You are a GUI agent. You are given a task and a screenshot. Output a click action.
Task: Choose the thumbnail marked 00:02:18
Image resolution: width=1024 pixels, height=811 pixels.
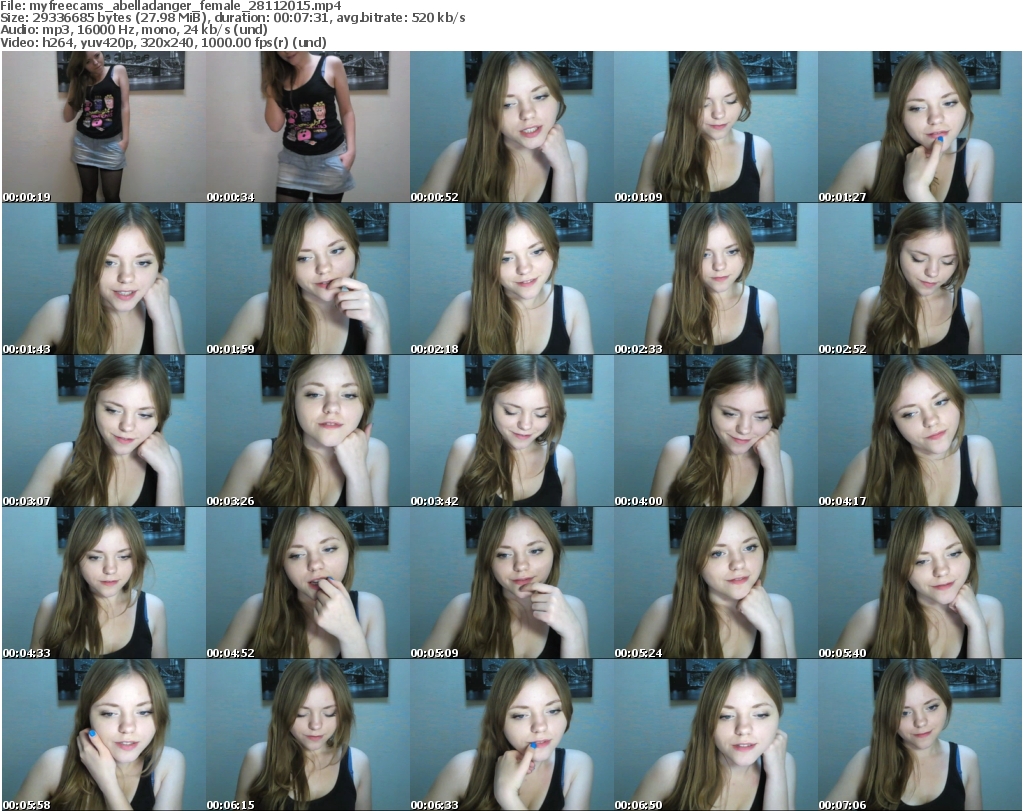pyautogui.click(x=511, y=279)
